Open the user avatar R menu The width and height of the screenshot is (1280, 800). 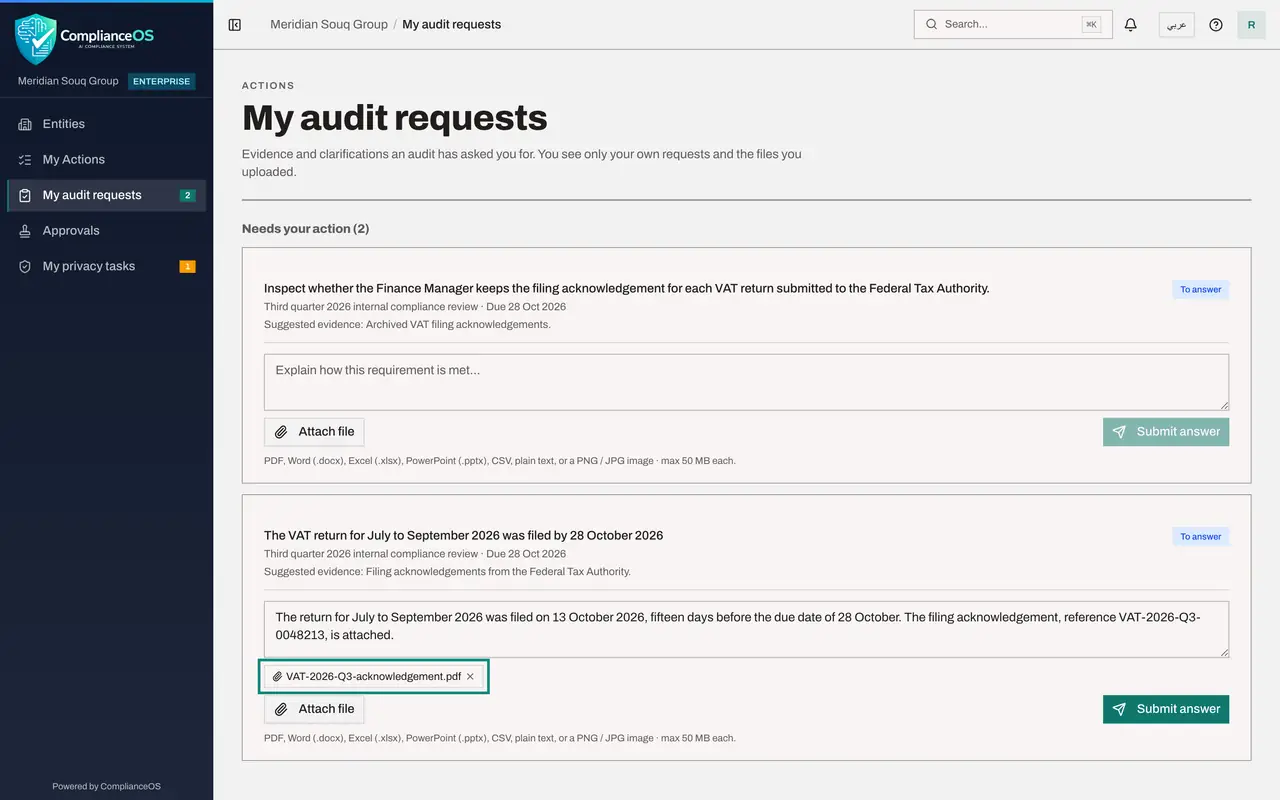click(x=1251, y=25)
